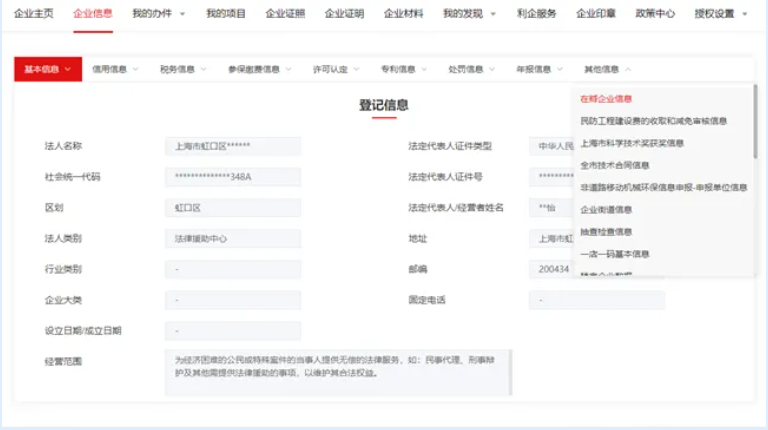The height and width of the screenshot is (430, 768).
Task: Select the 基本信息 red tab
Action: tap(47, 69)
